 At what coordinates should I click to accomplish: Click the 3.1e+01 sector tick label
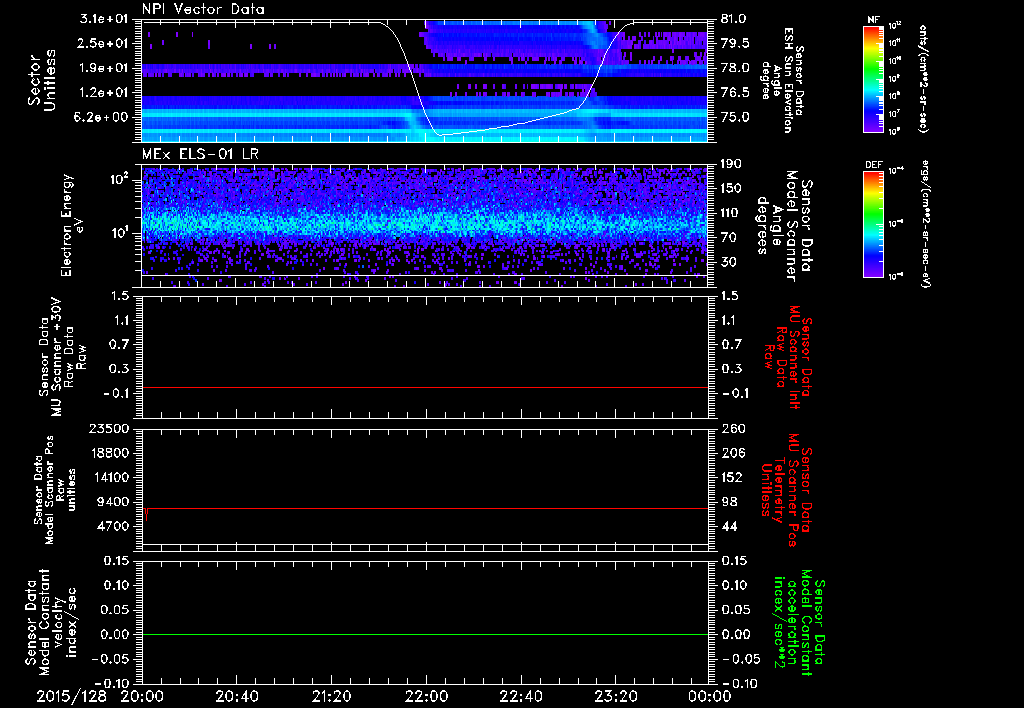click(x=103, y=19)
